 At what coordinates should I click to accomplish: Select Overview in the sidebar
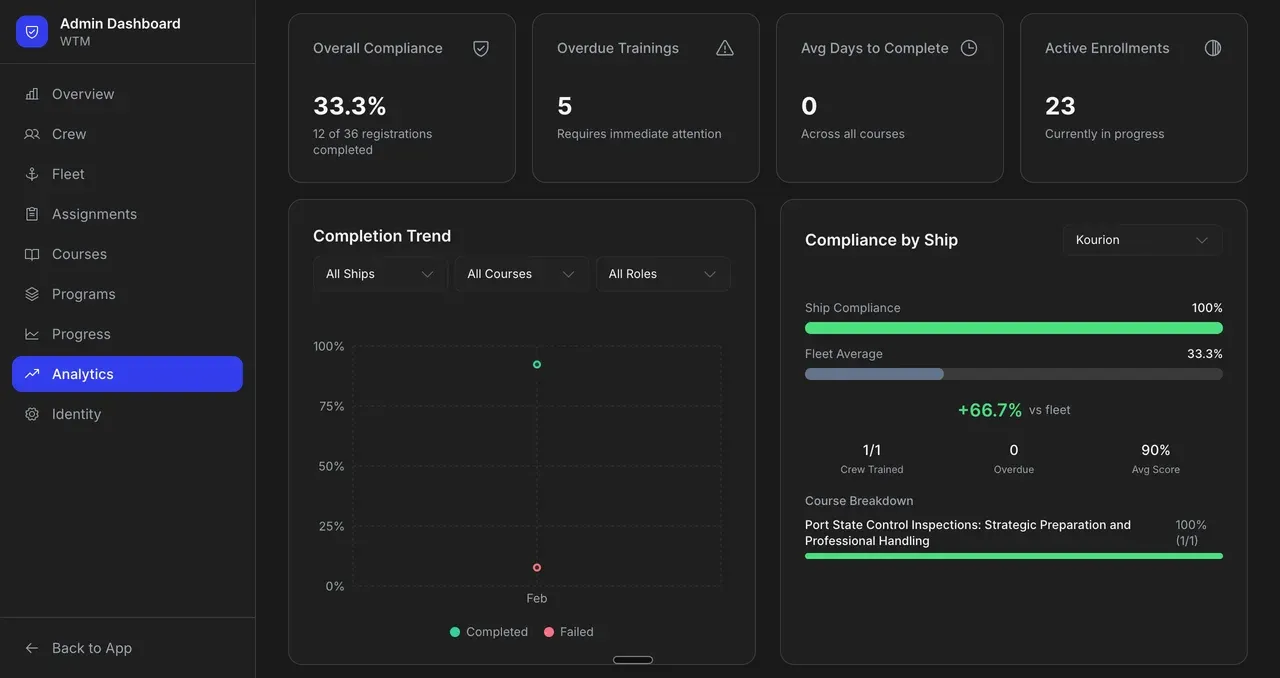tap(83, 93)
